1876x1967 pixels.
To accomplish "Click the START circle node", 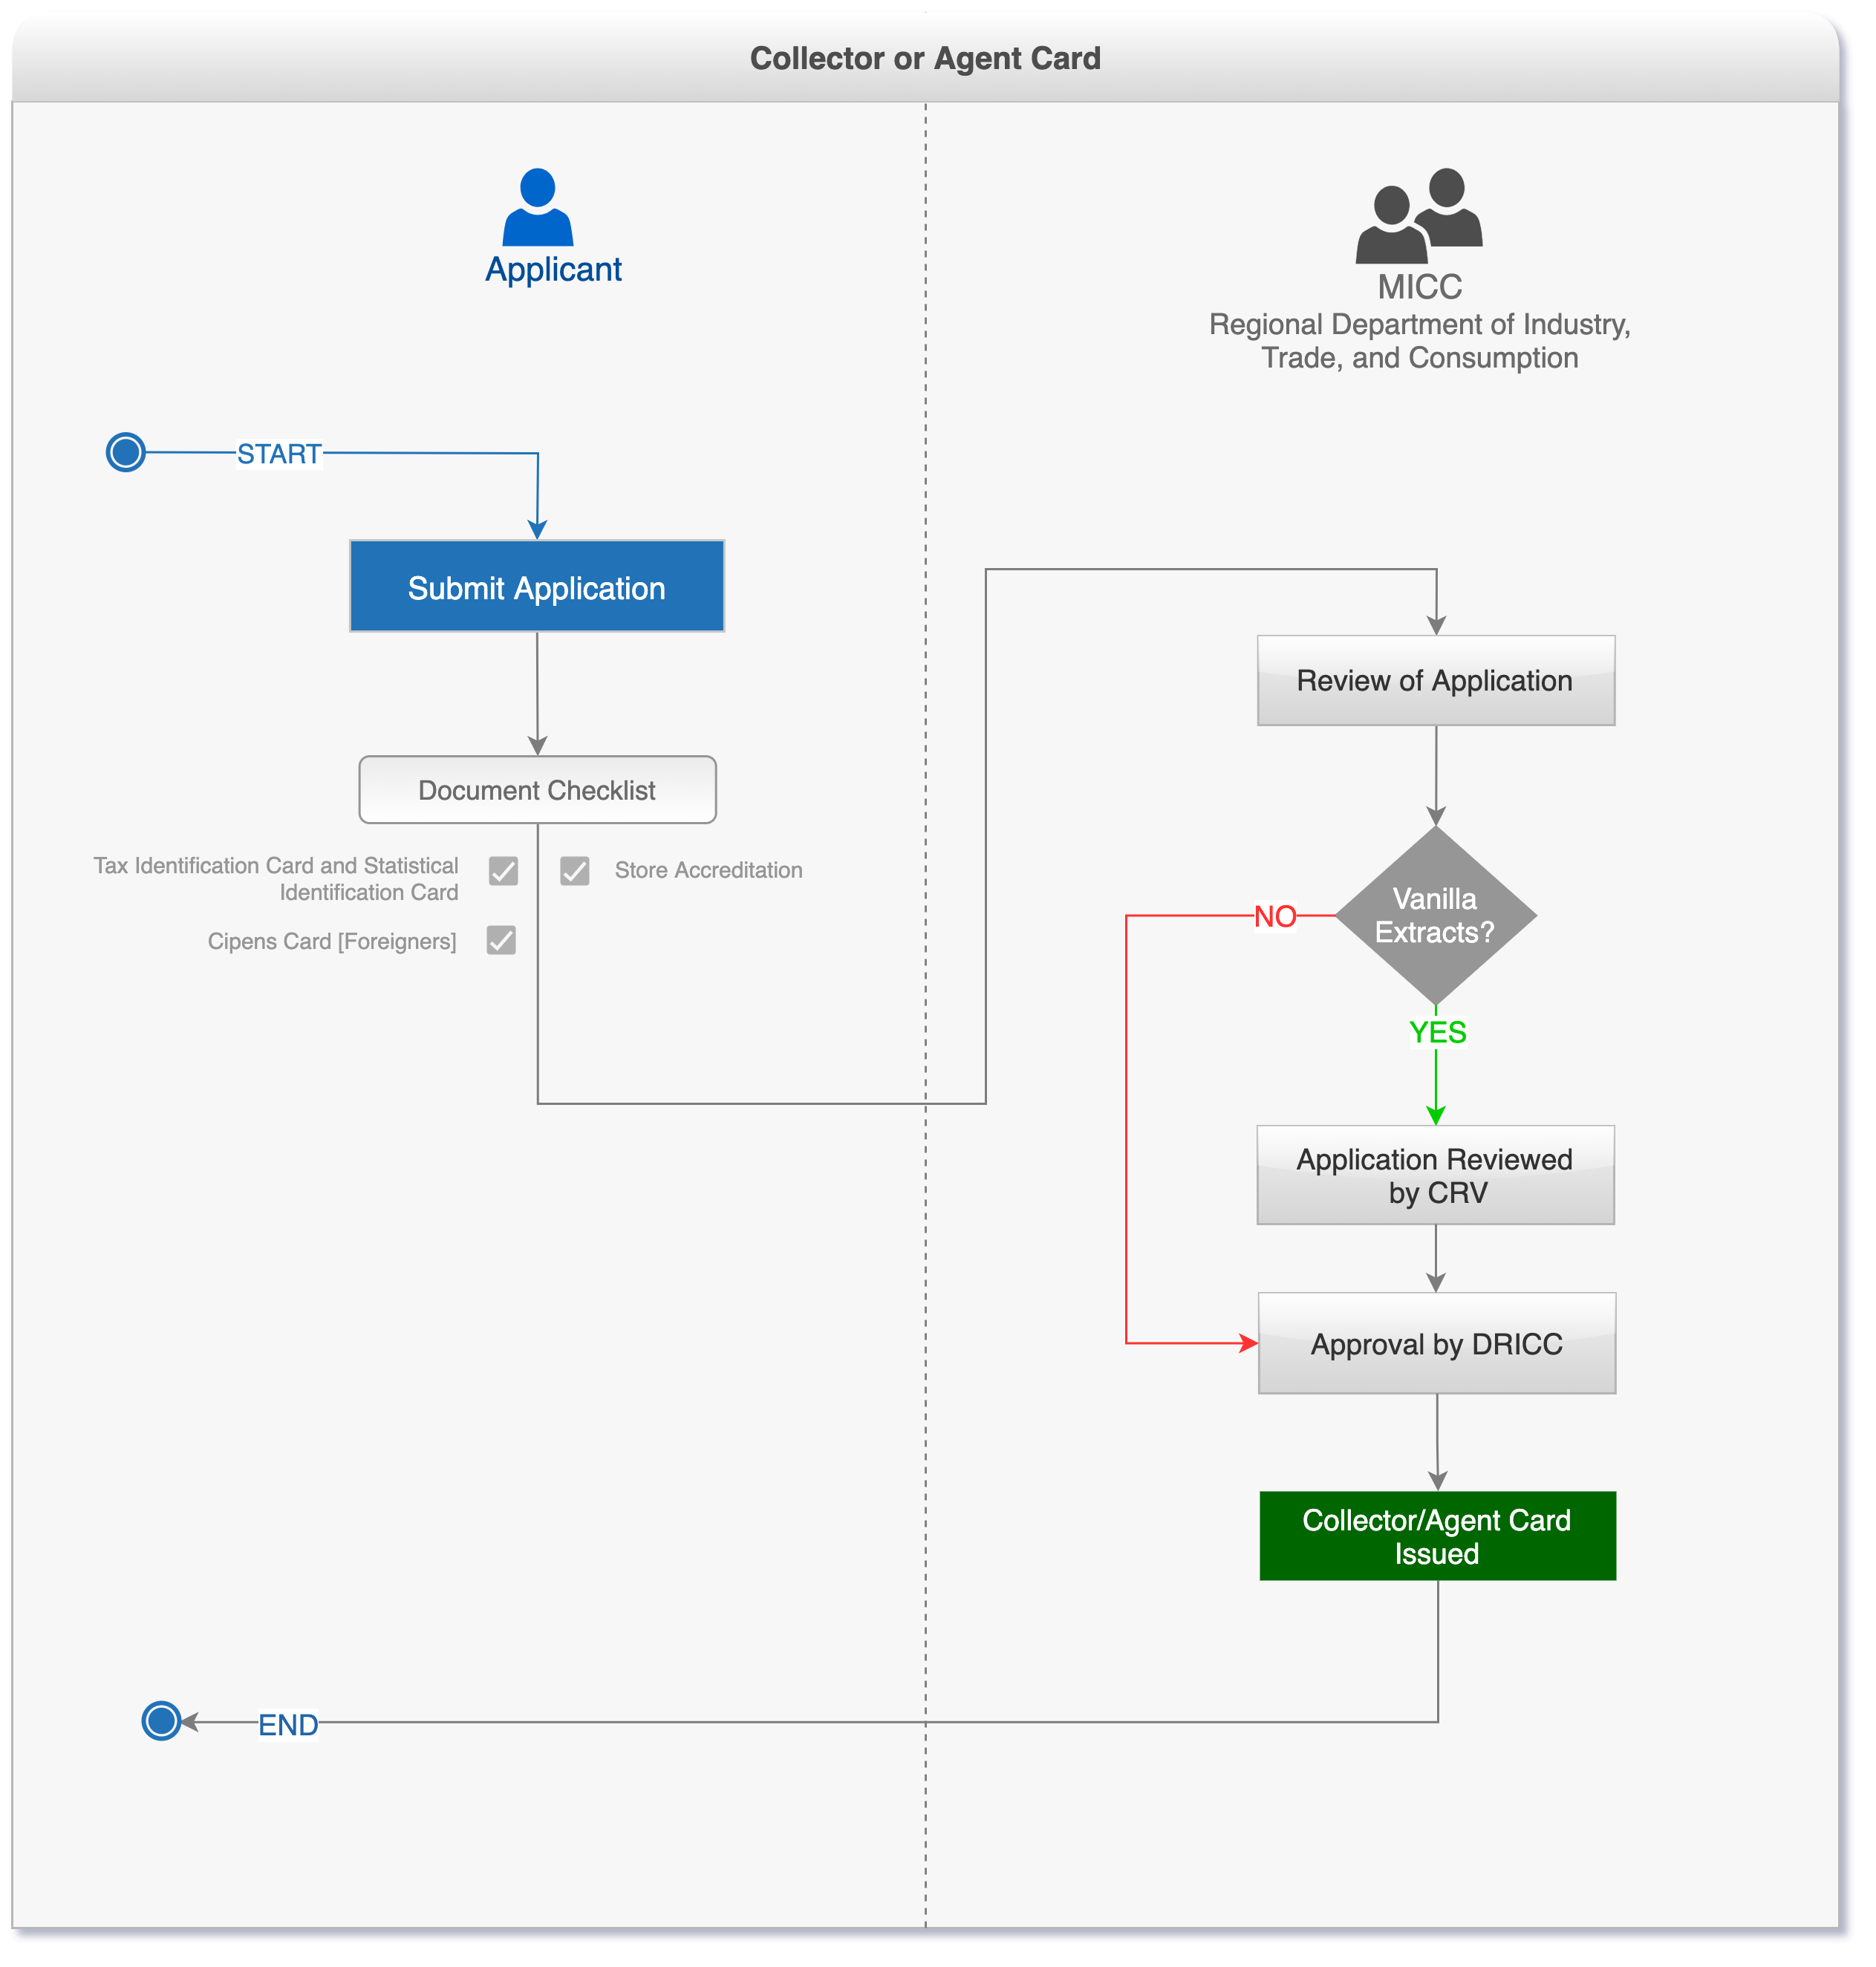I will point(126,452).
